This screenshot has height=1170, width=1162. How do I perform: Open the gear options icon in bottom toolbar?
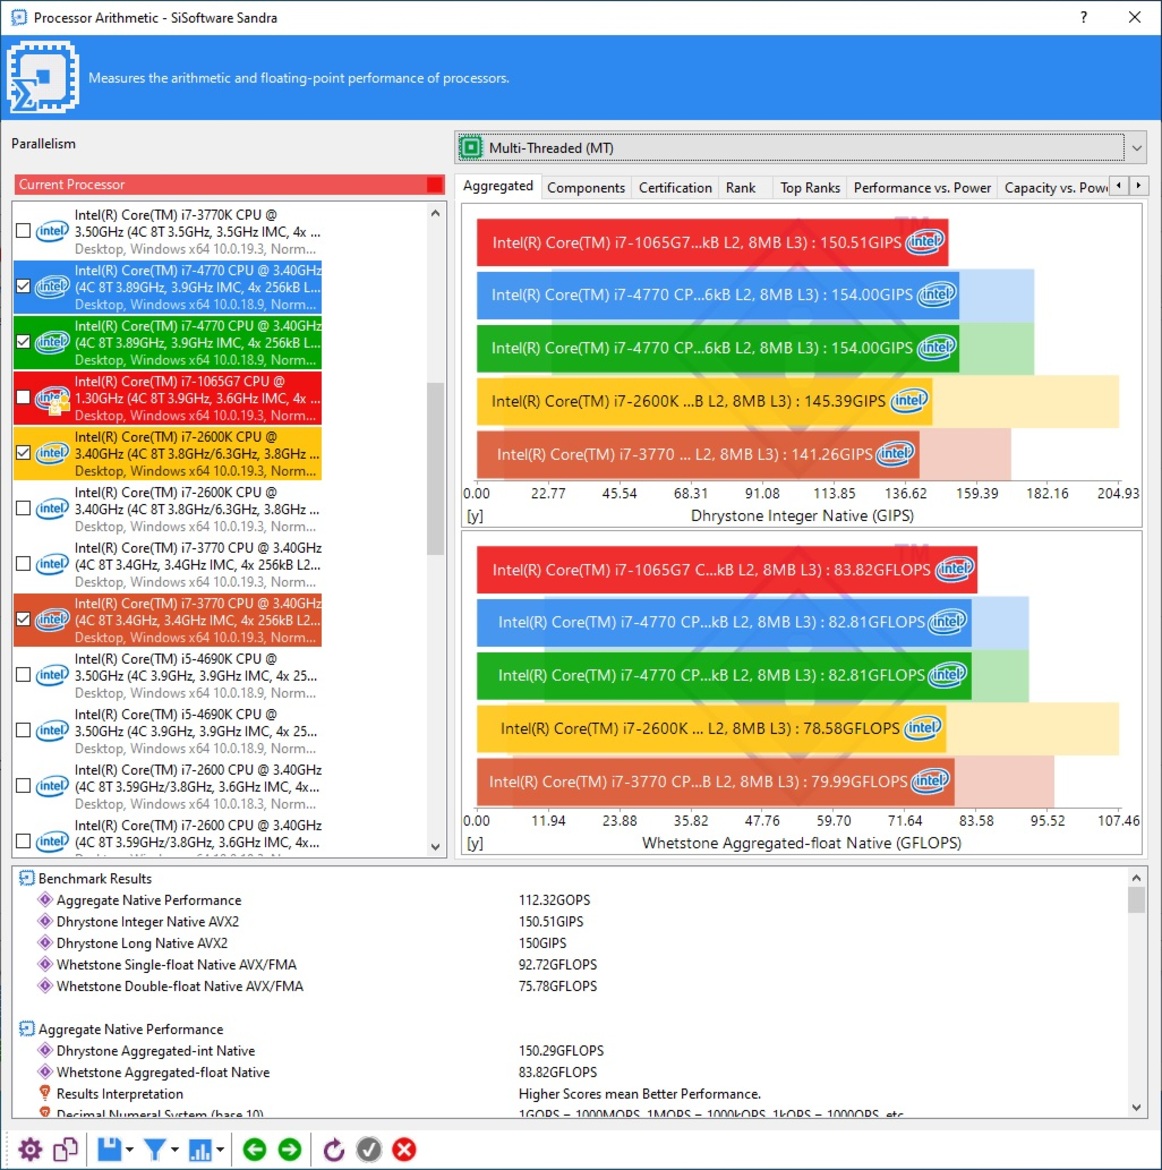30,1149
